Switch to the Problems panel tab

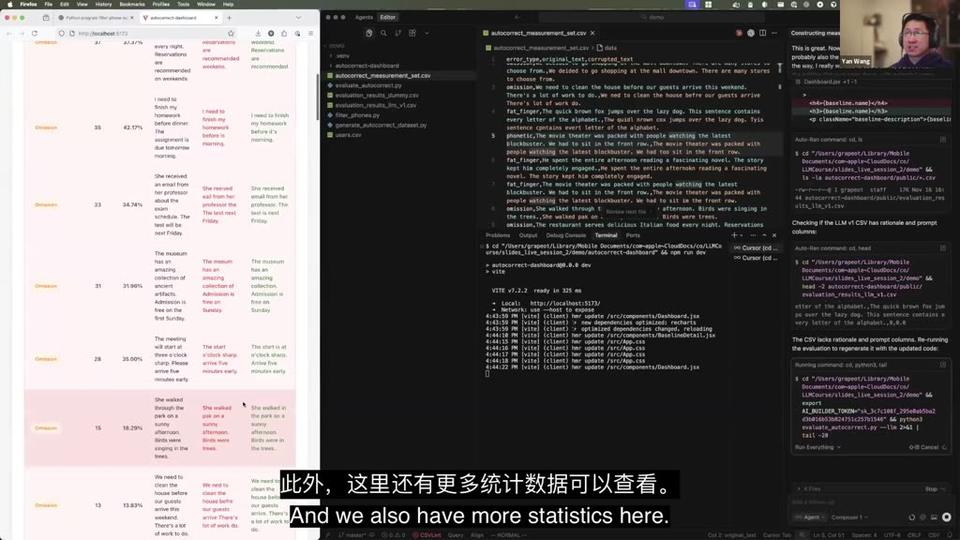[x=498, y=235]
